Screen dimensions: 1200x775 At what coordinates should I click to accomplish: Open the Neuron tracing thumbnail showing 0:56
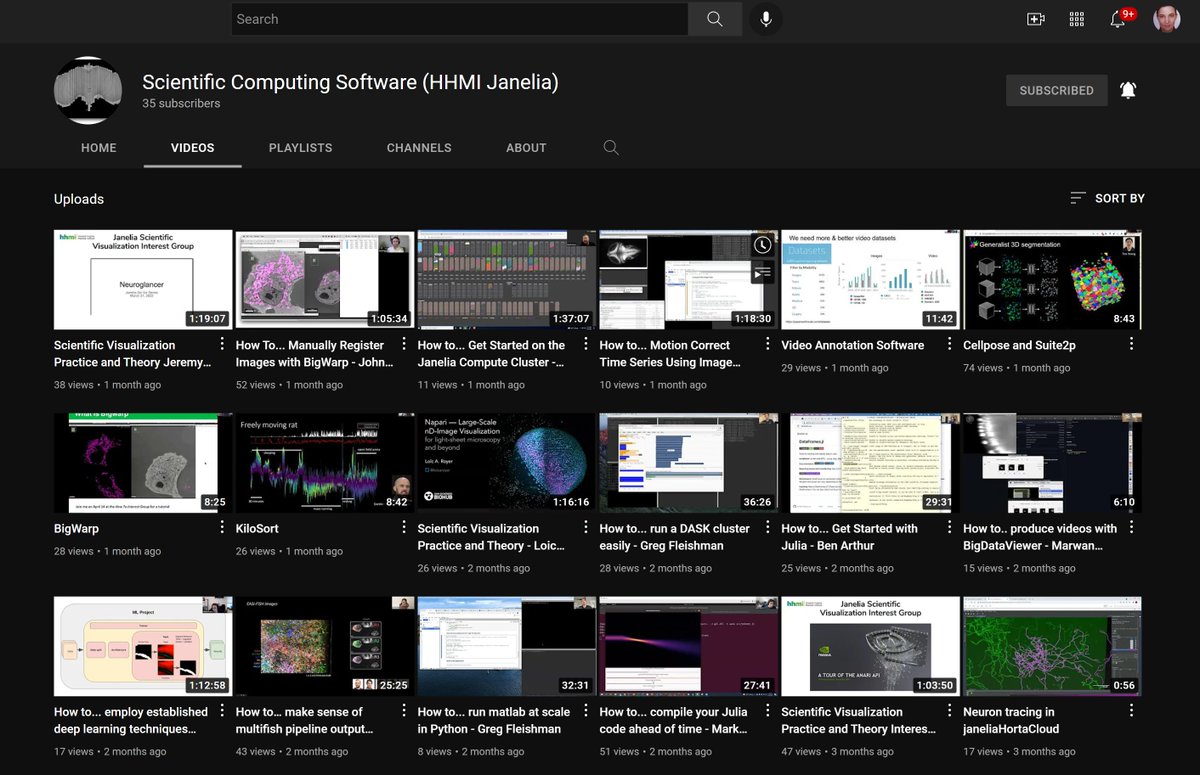[1052, 647]
